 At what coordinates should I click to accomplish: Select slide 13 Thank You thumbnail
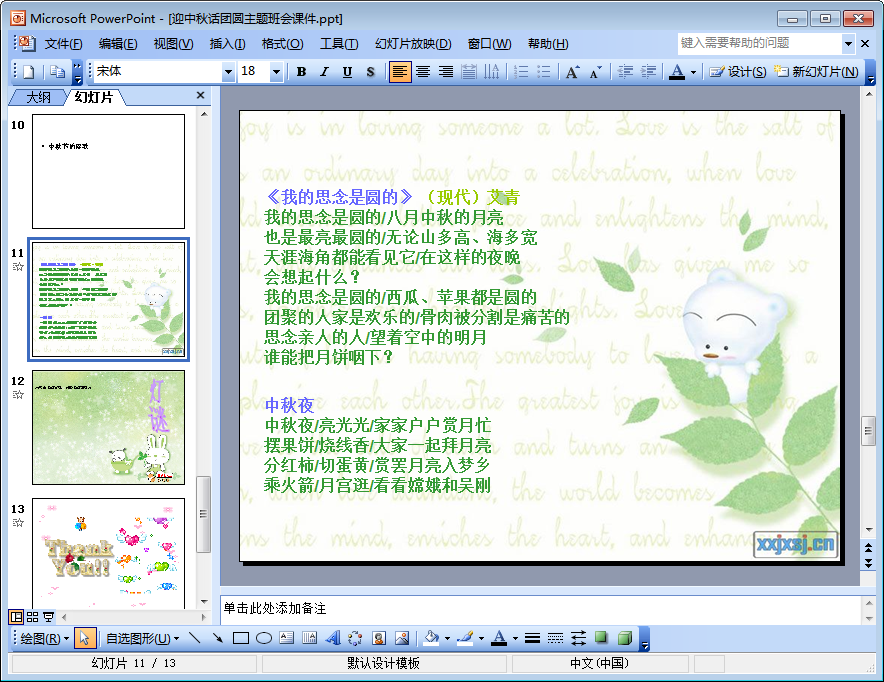click(x=108, y=553)
